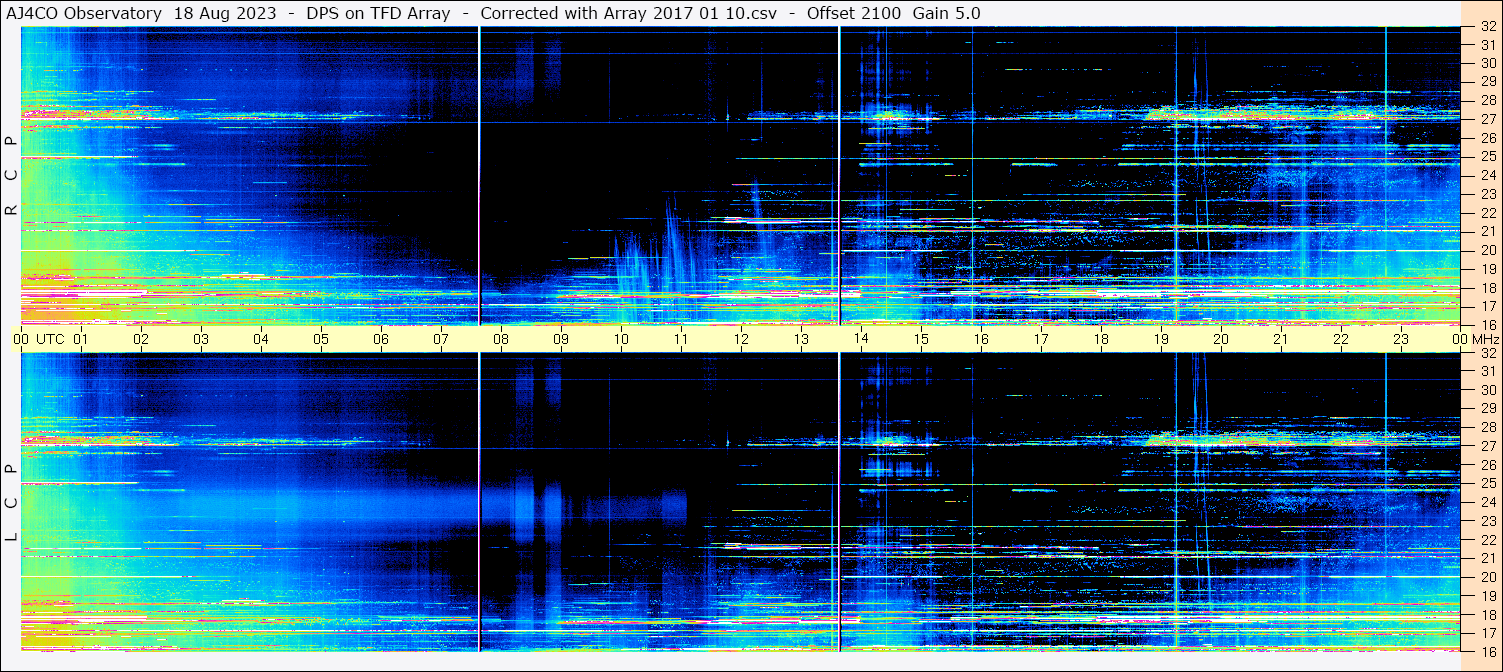1503x672 pixels.
Task: Select the 02 hour mark on time axis
Action: 142,339
